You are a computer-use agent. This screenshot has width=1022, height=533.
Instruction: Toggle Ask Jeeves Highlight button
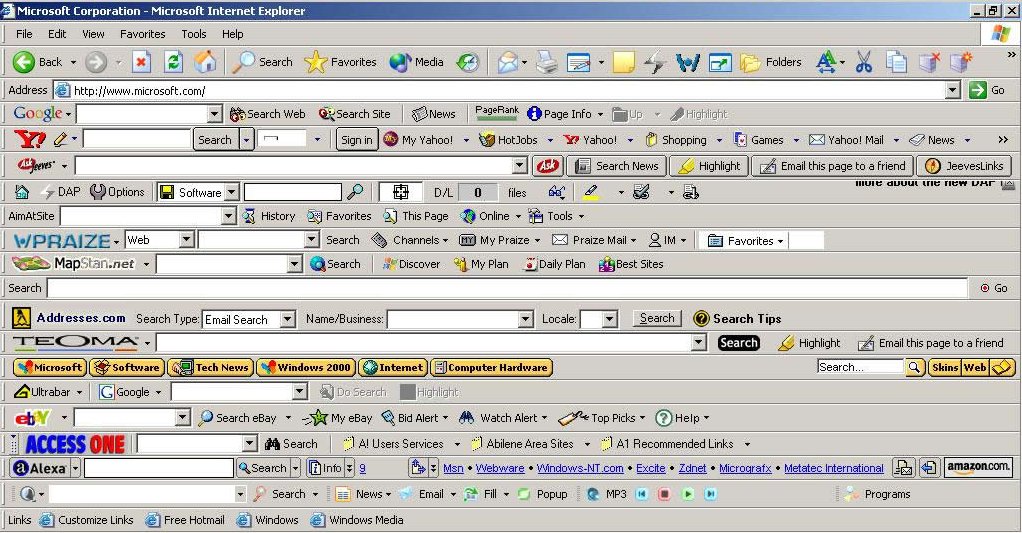click(x=709, y=166)
